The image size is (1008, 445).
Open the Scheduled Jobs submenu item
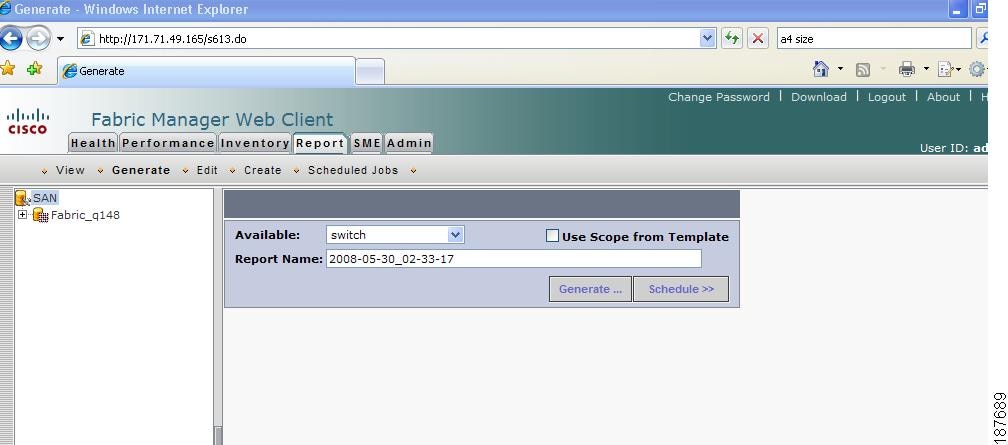pos(353,170)
